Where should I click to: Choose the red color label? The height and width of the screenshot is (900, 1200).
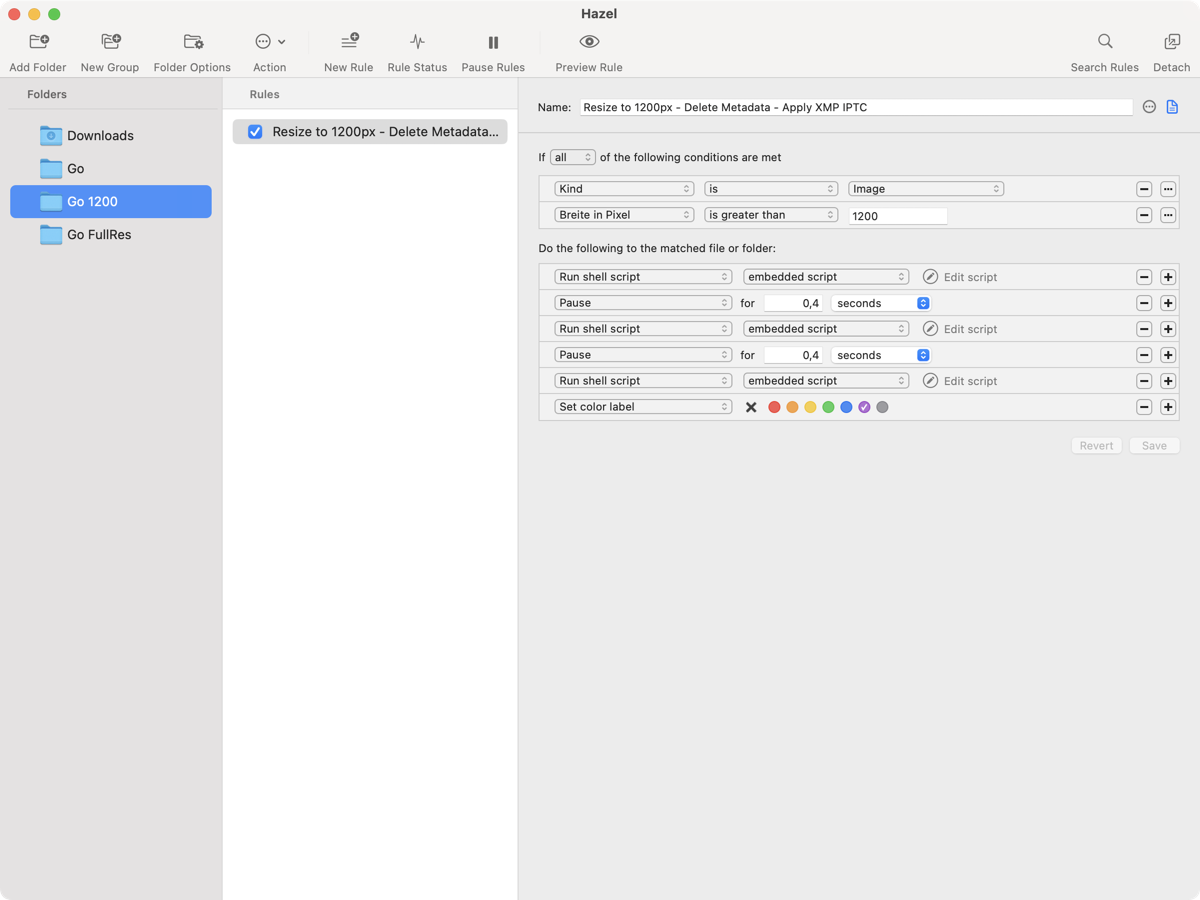(x=774, y=407)
